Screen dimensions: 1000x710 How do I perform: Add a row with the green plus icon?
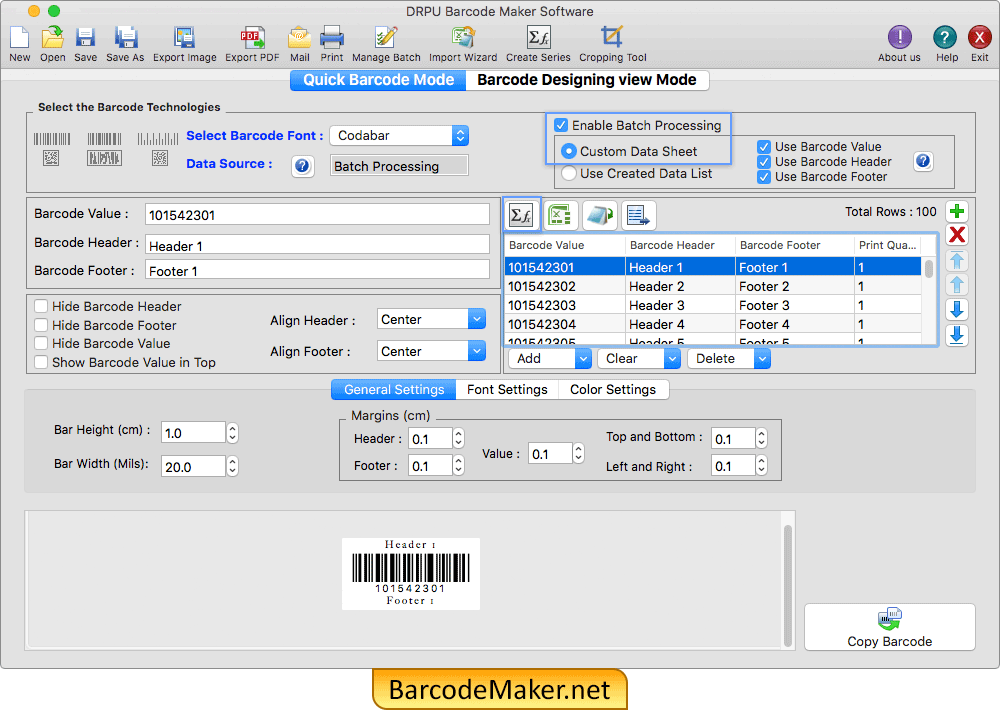coord(957,211)
